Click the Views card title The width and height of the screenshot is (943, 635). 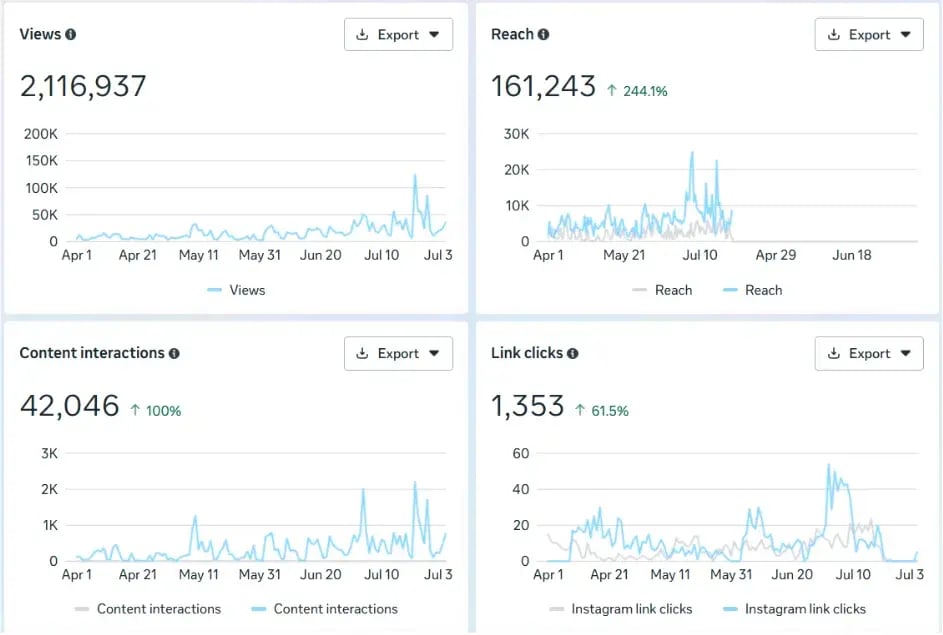(x=40, y=34)
